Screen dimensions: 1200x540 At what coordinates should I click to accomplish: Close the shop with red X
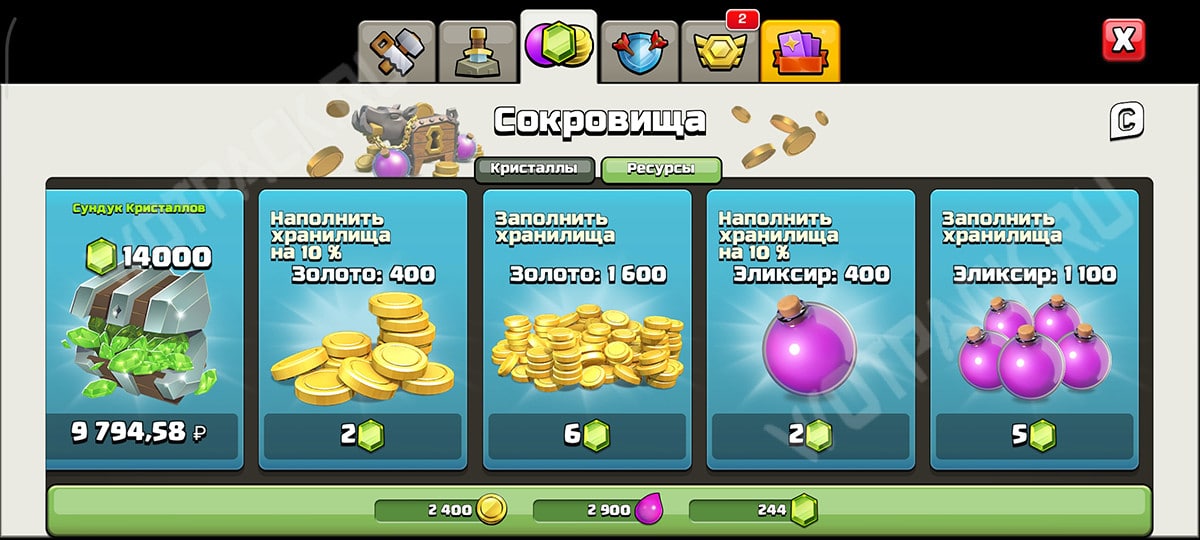point(1123,41)
